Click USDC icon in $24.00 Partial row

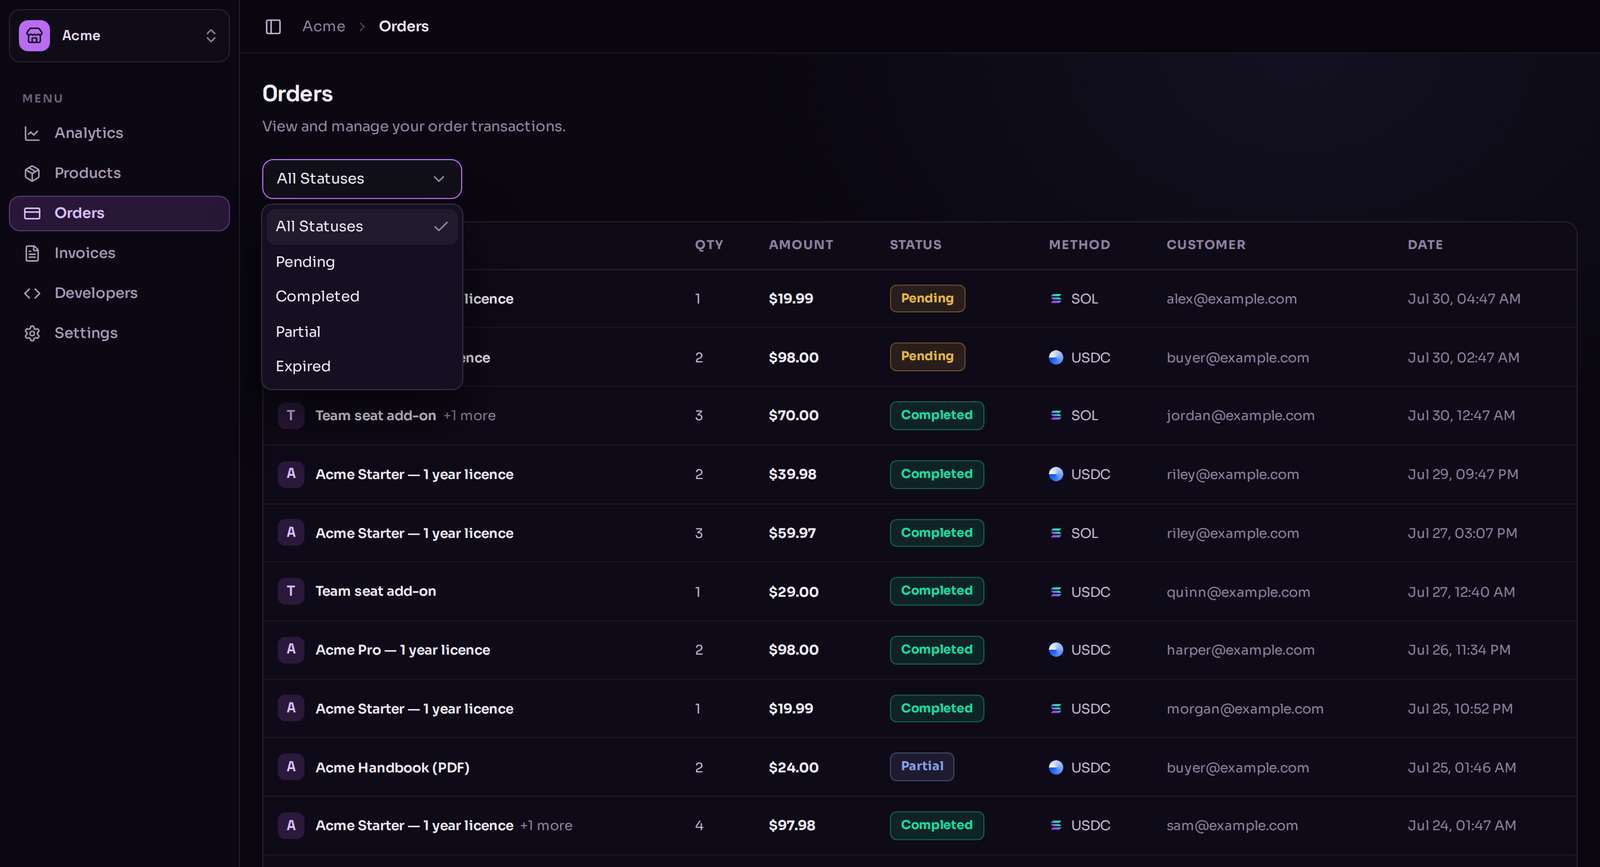tap(1056, 767)
